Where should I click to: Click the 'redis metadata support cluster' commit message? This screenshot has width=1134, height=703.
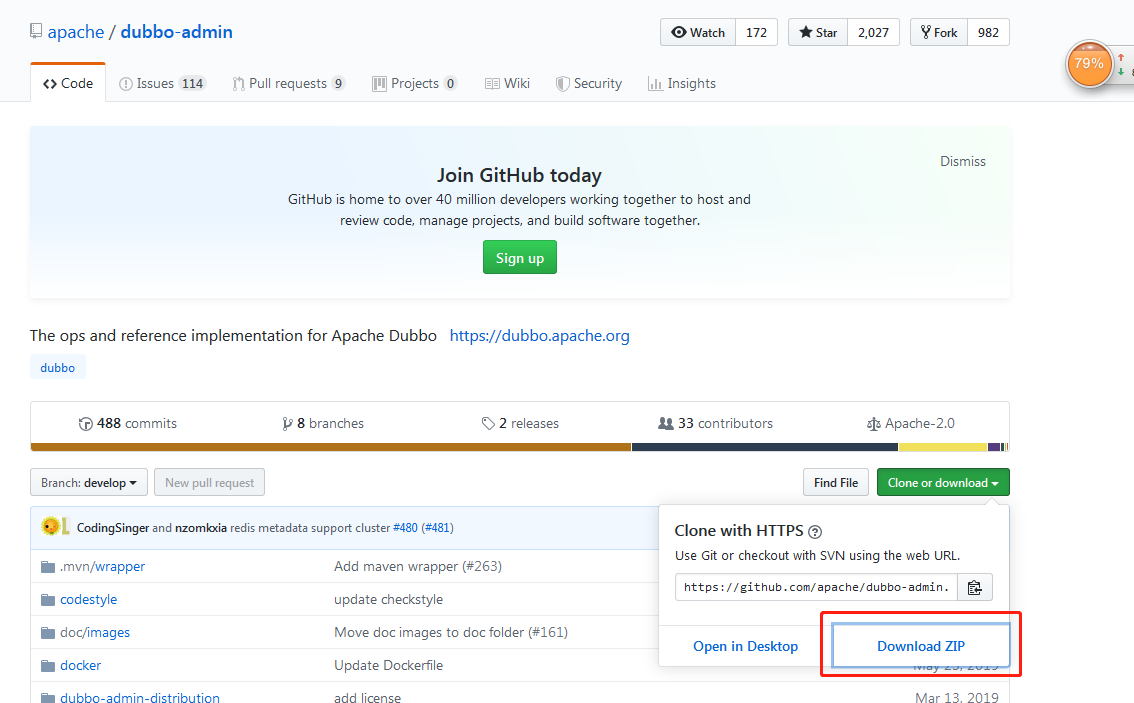click(x=310, y=528)
